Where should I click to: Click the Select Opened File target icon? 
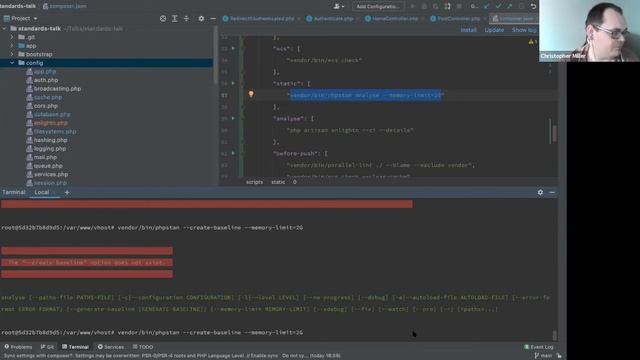point(163,18)
